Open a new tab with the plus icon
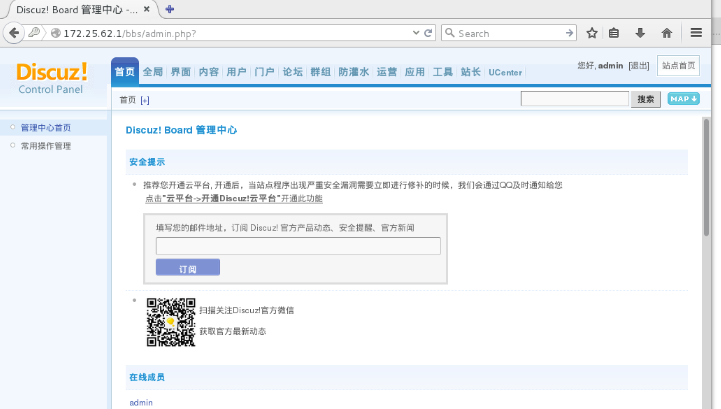This screenshot has width=721, height=409. 170,9
